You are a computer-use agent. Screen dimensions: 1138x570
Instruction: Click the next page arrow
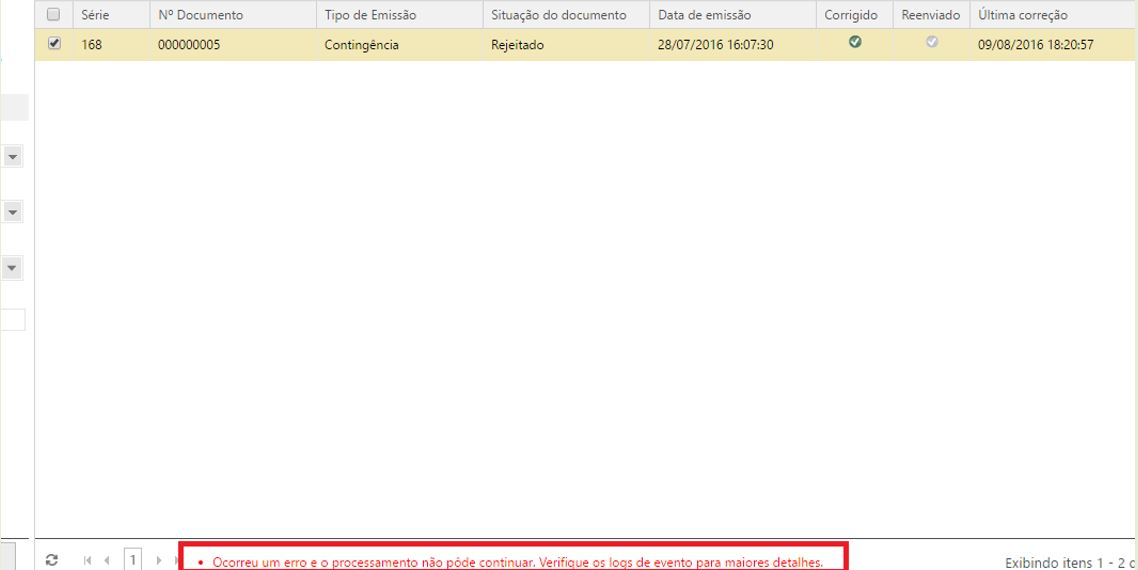(x=157, y=561)
